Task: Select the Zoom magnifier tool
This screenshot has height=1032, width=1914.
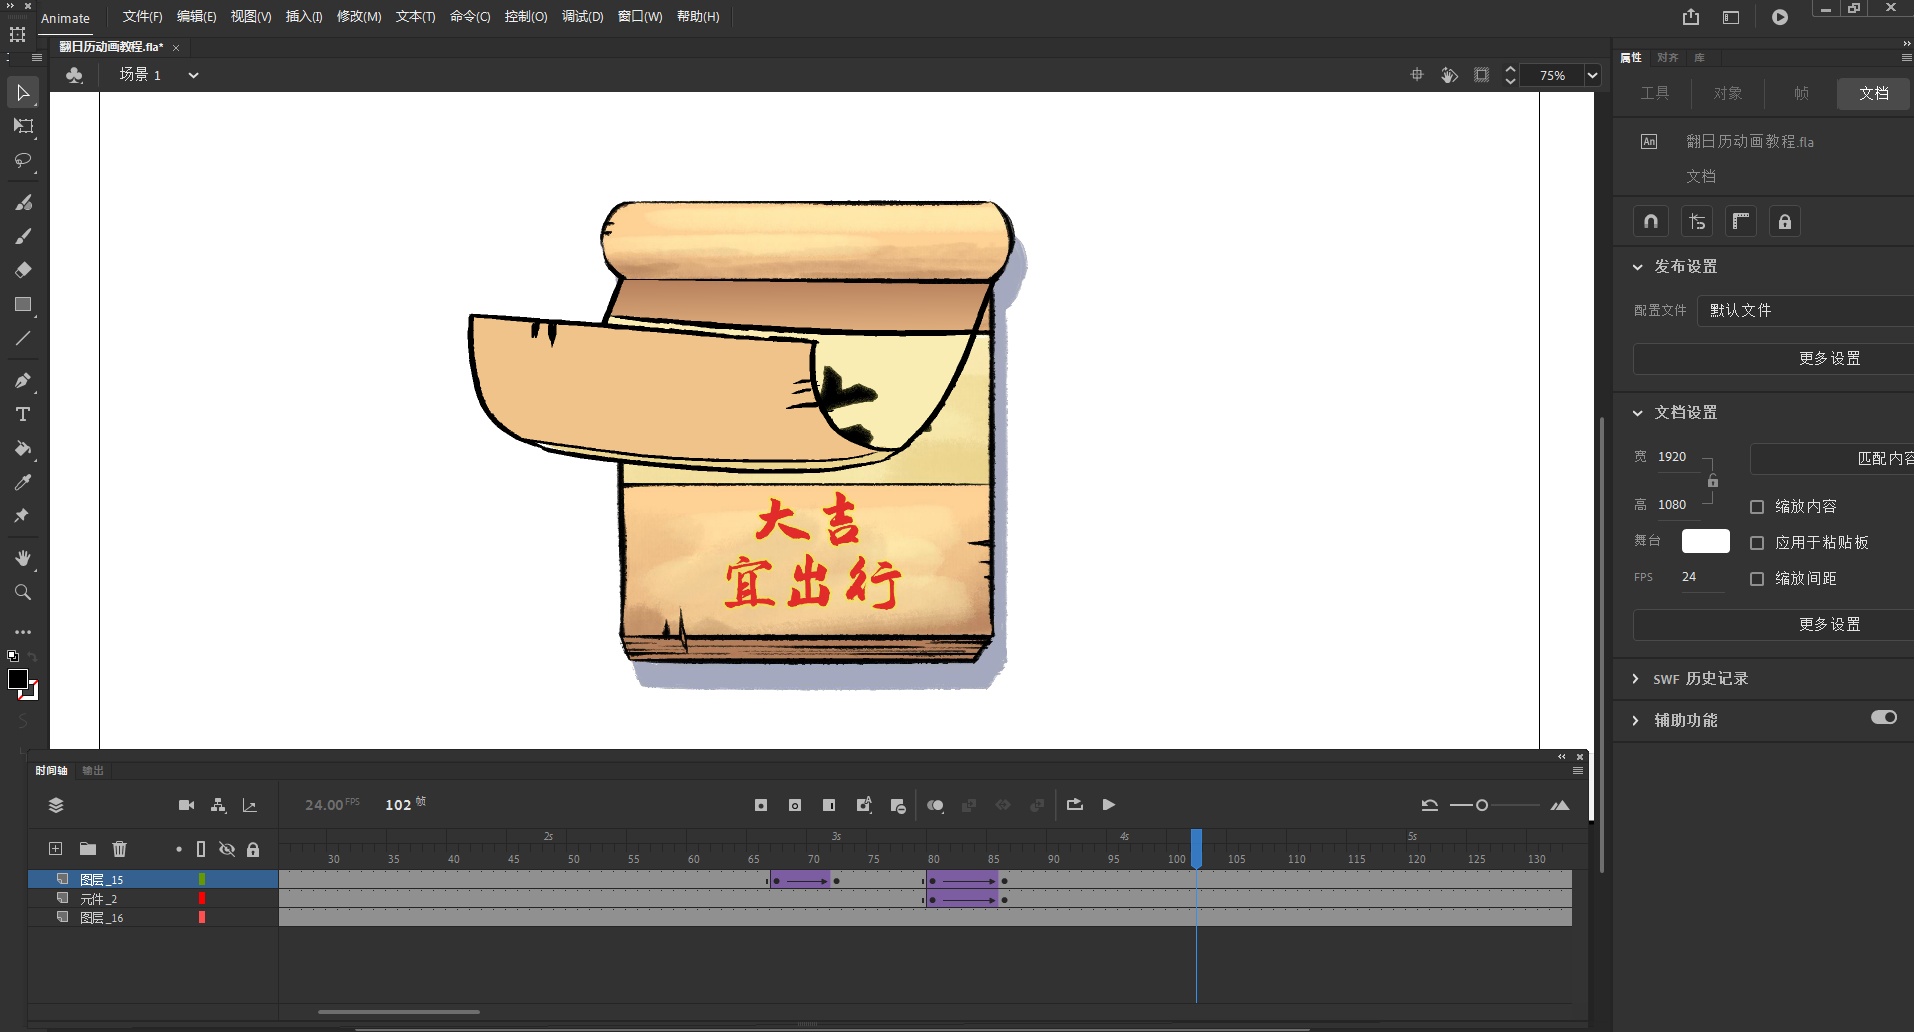Action: [23, 592]
